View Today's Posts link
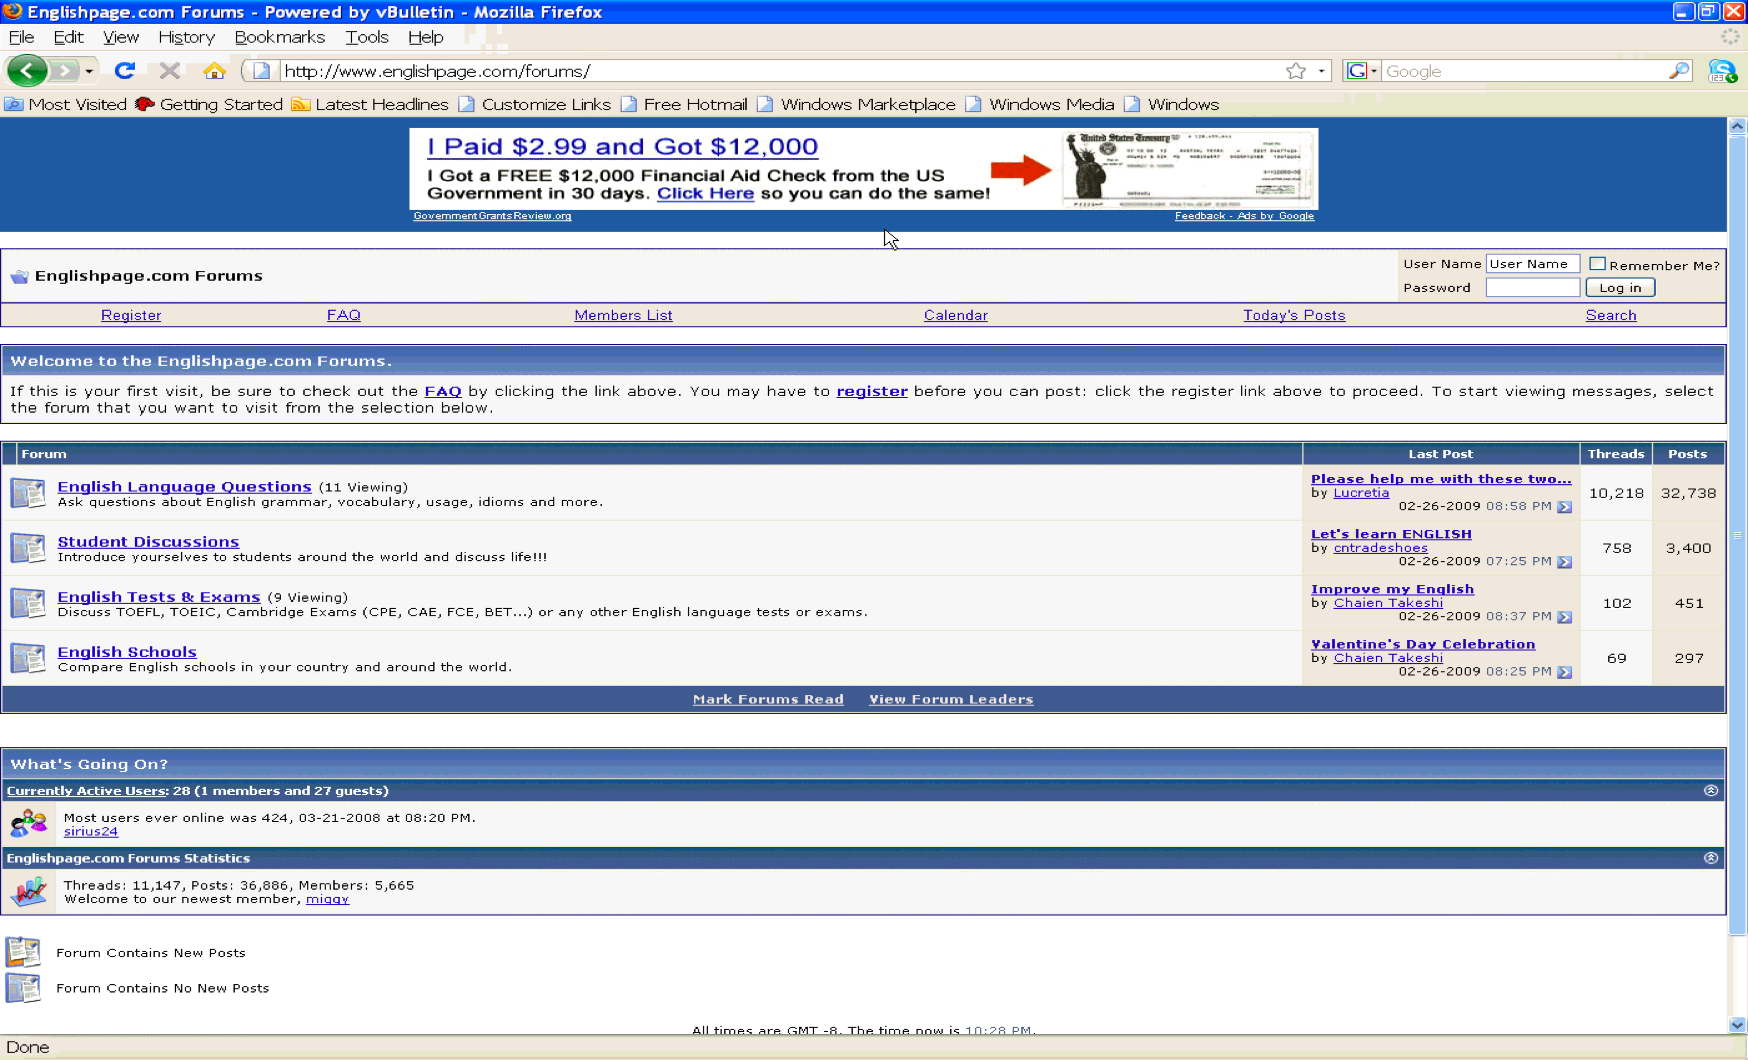The image size is (1748, 1060). tap(1294, 315)
